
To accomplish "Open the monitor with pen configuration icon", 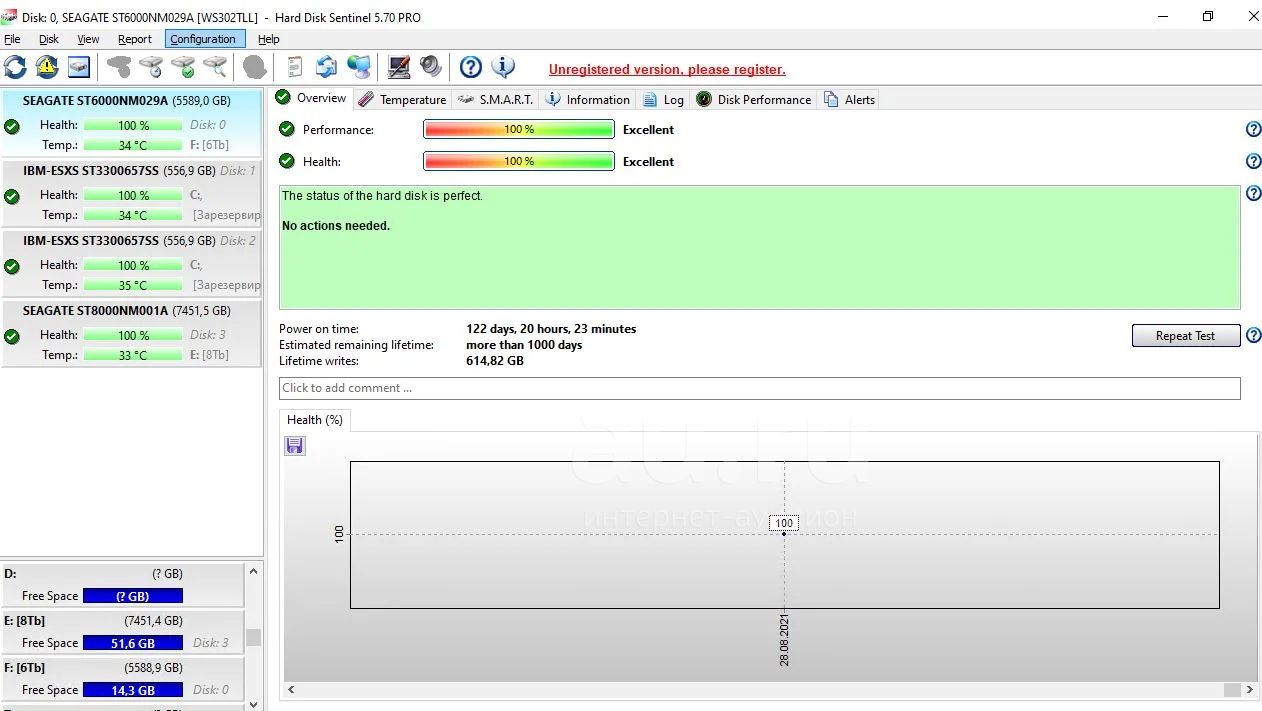I will 399,67.
